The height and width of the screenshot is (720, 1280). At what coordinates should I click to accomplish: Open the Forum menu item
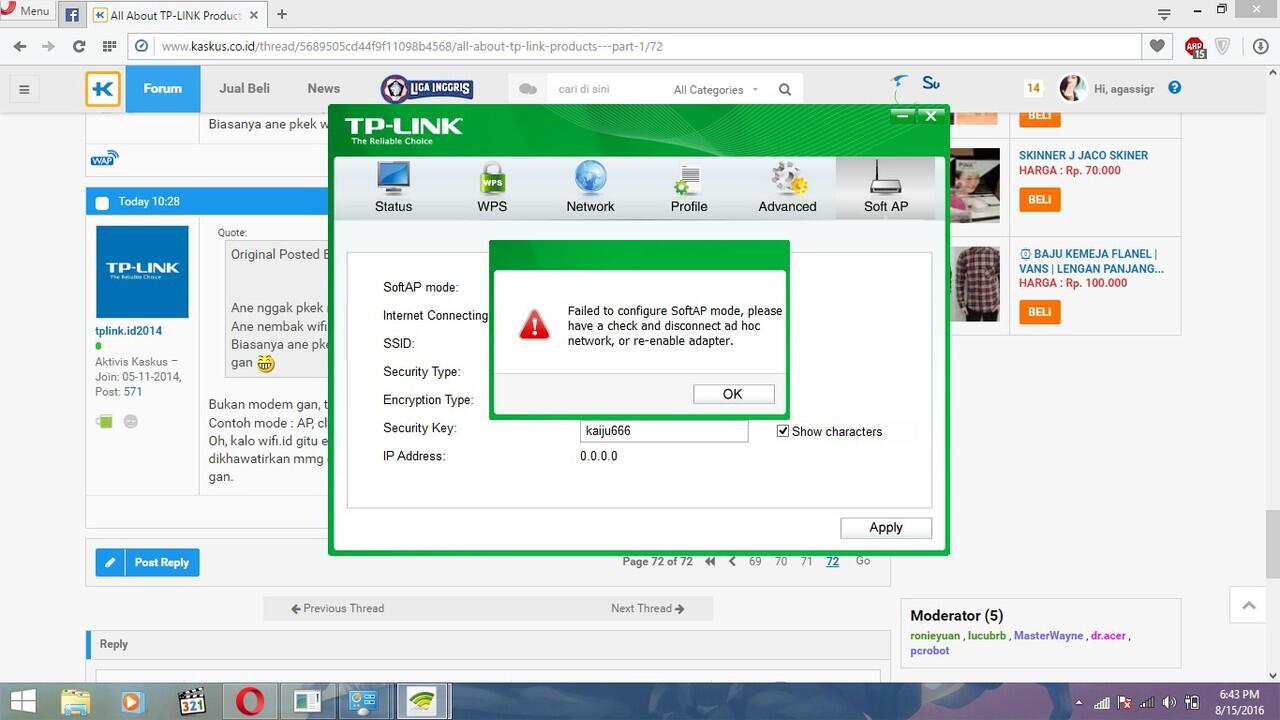click(x=162, y=88)
